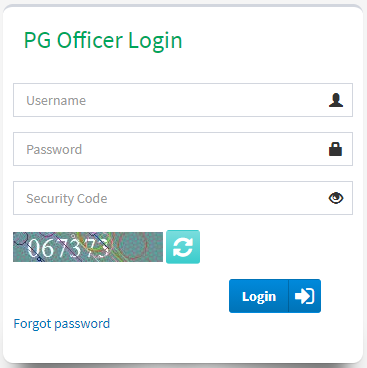This screenshot has width=367, height=368.
Task: Click the blue Login button
Action: (275, 296)
